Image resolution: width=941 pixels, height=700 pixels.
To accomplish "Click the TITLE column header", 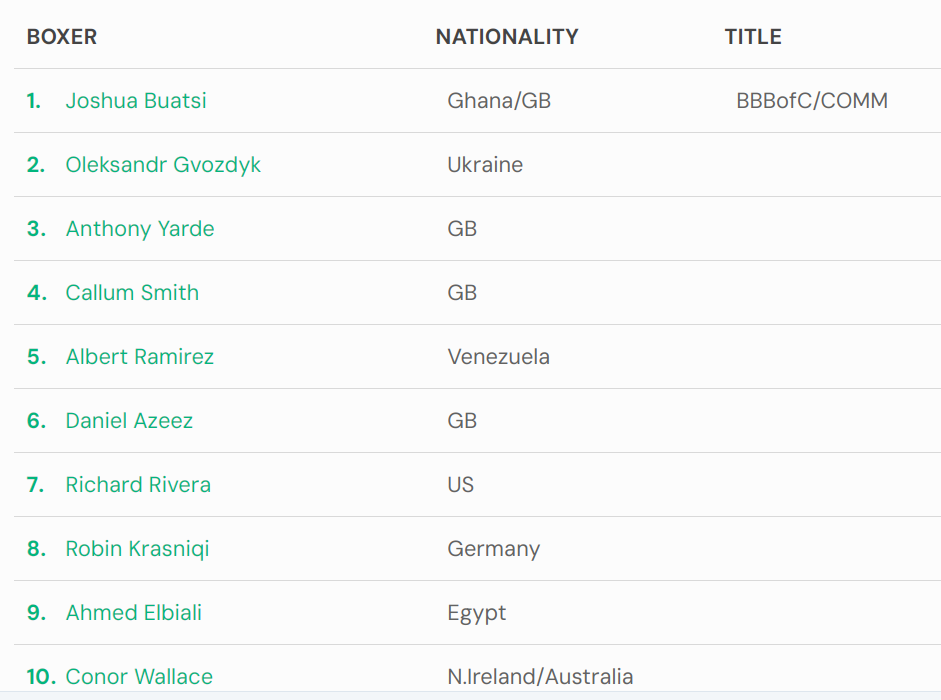I will (753, 37).
